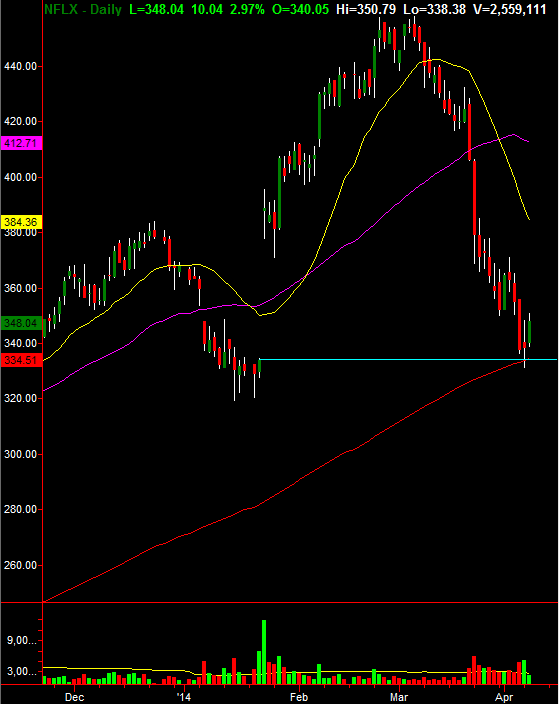Select the Apr date axis label

tap(504, 697)
